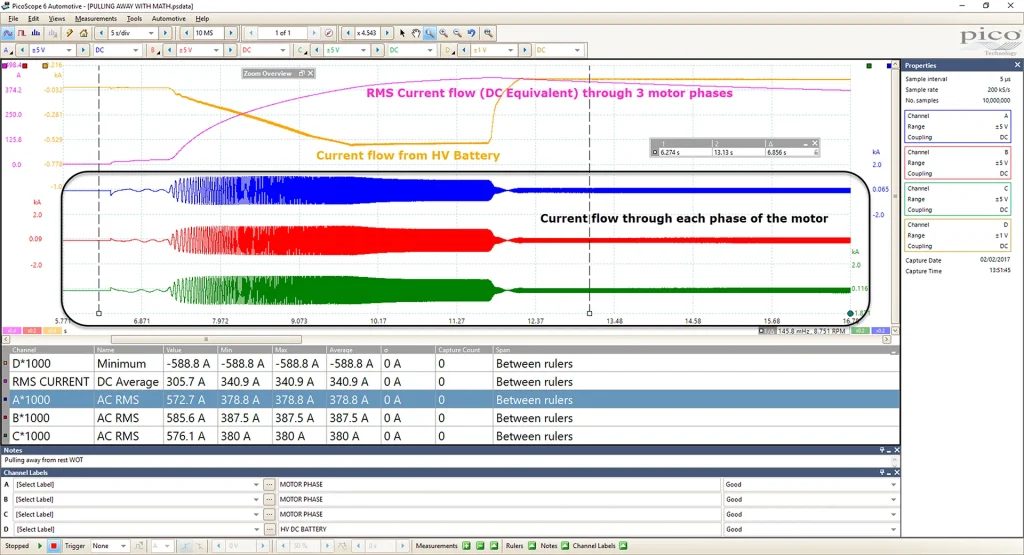Switch to Spectrum Mode icon

(36, 33)
